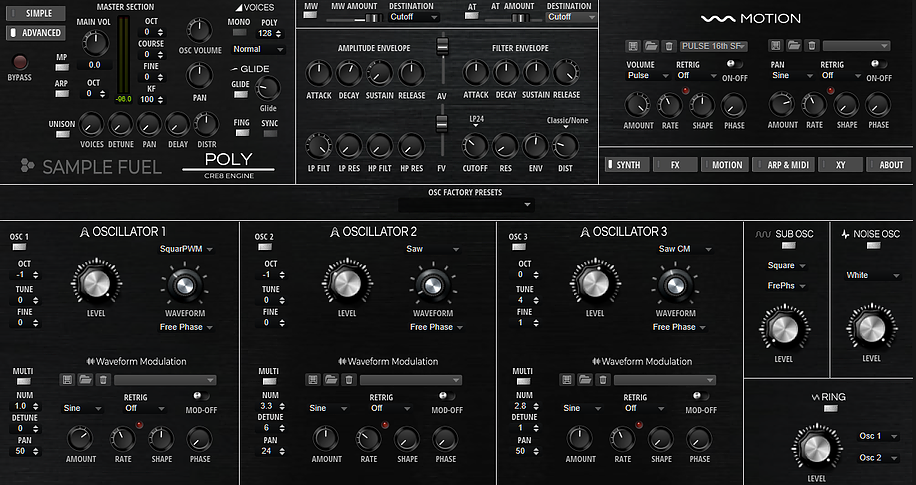Open Oscillator 3 waveform modulation preset folder
Screen dimensions: 916x485
585,380
